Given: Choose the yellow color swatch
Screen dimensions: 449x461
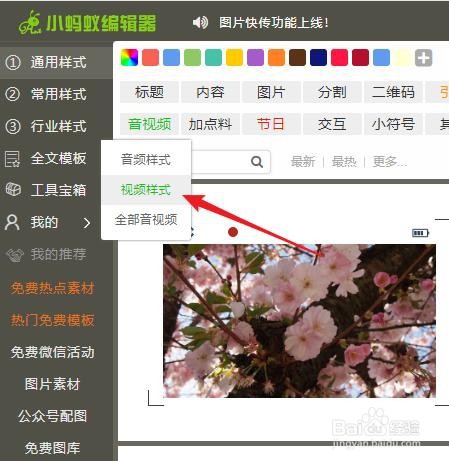Looking at the screenshot, I should tap(234, 57).
